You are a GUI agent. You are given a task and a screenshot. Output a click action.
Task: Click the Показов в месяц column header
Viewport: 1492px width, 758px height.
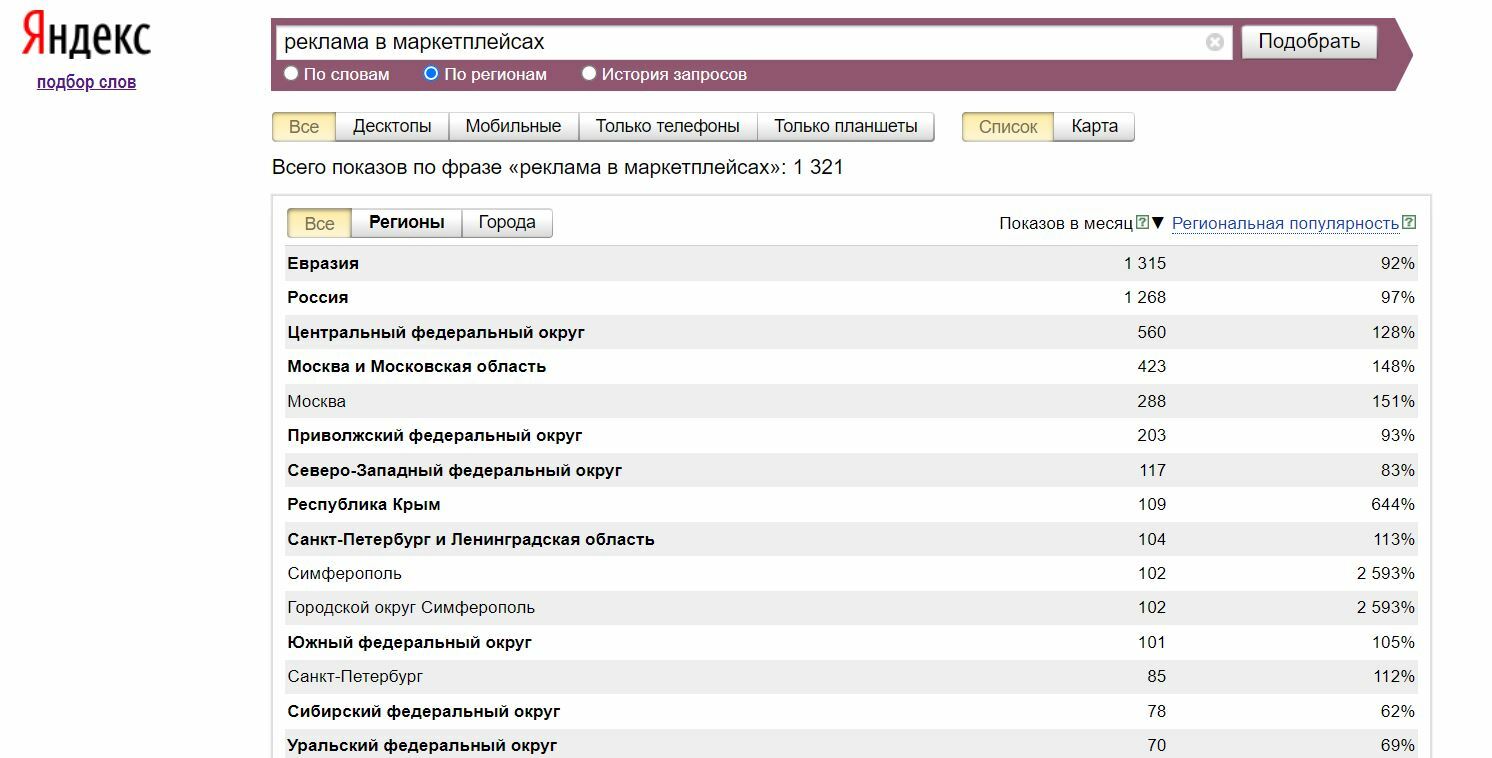[1066, 223]
